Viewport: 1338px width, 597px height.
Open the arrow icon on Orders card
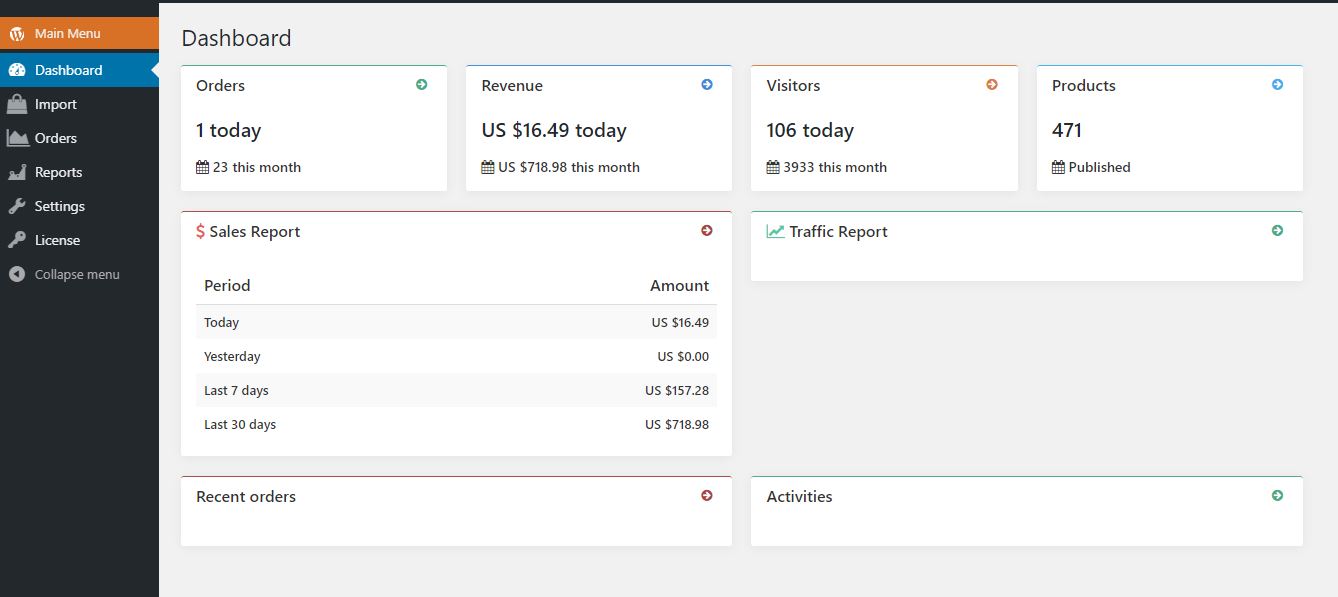click(421, 85)
